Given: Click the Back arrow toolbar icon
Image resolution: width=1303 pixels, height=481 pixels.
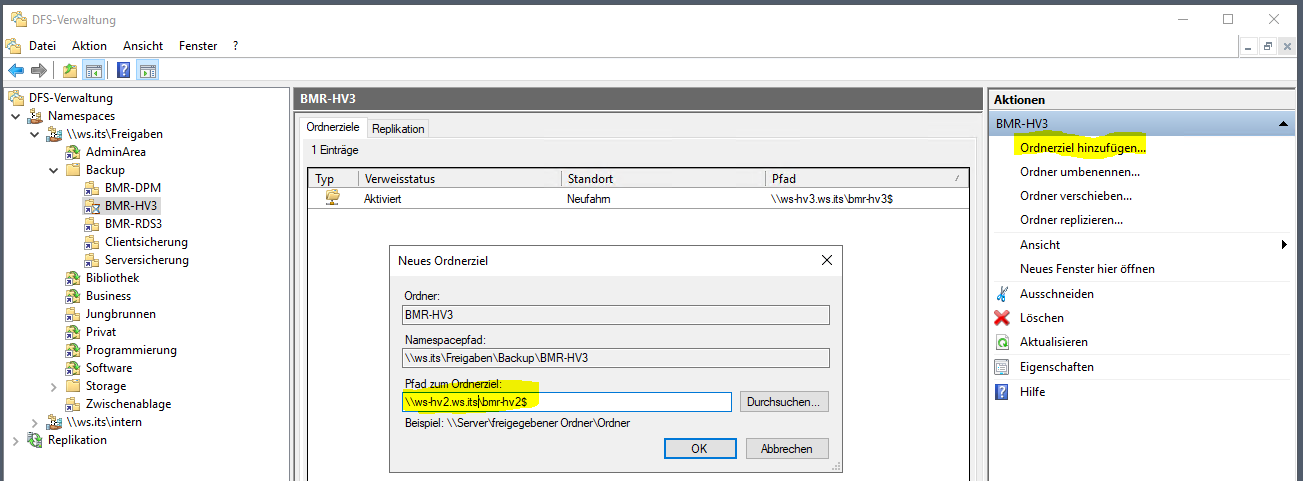Looking at the screenshot, I should tap(16, 70).
